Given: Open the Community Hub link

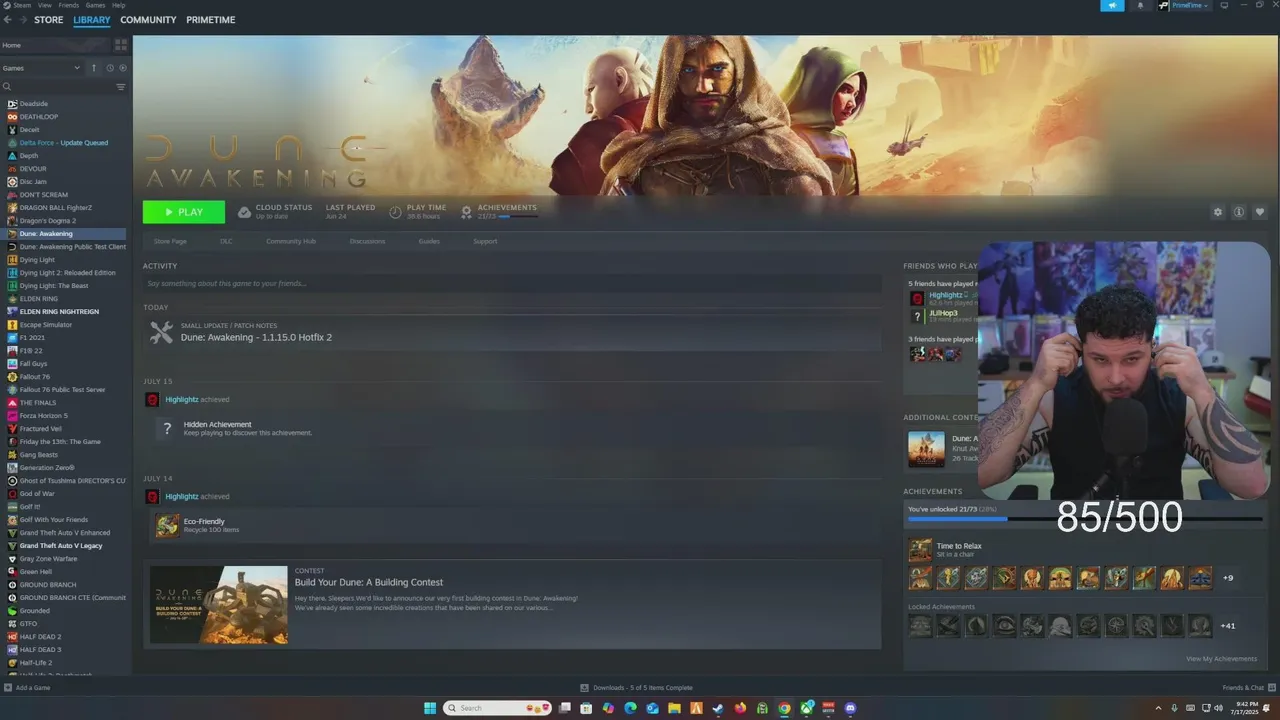Looking at the screenshot, I should pyautogui.click(x=291, y=241).
